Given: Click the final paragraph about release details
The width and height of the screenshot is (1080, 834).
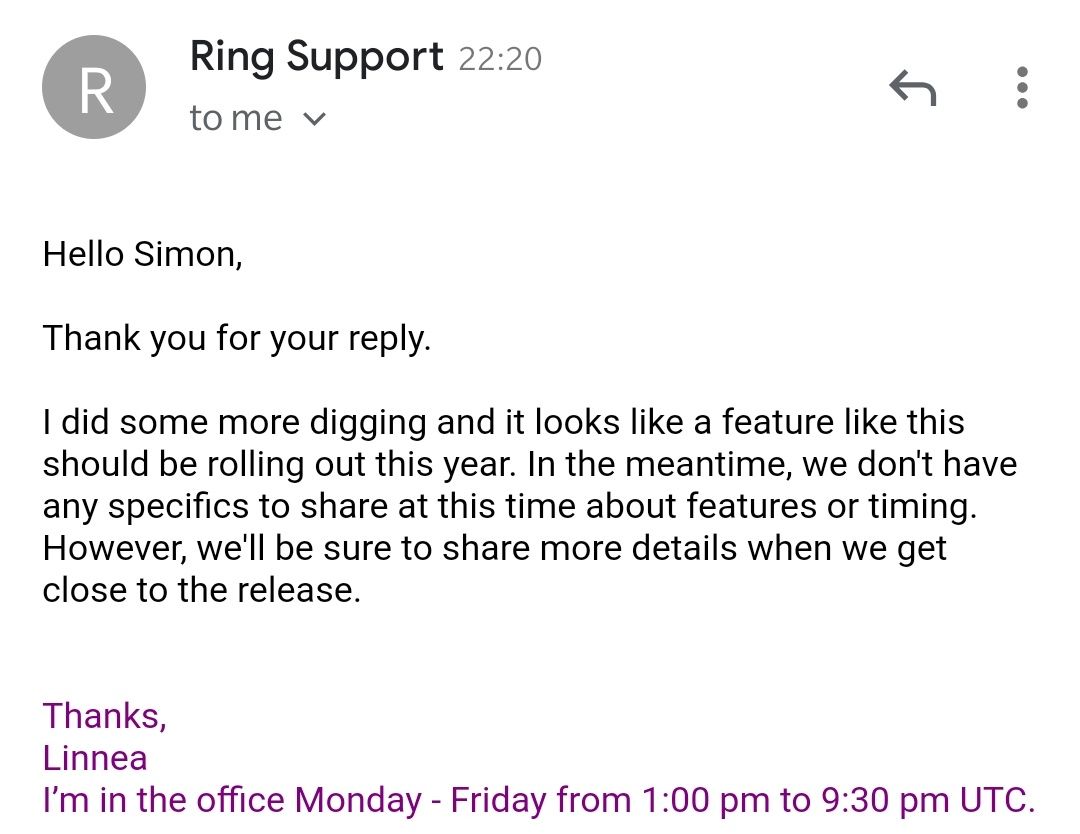Looking at the screenshot, I should 495,548.
